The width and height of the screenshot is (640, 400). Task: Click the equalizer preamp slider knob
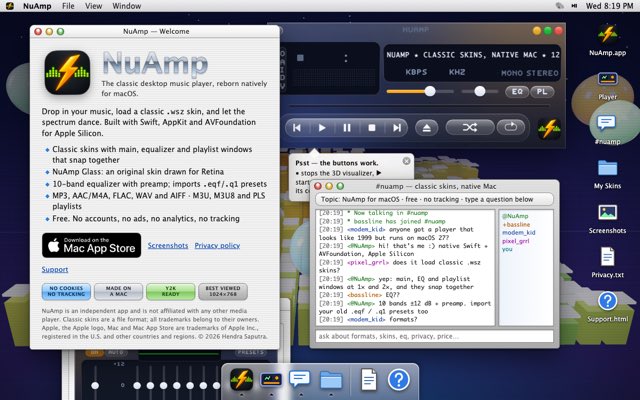click(x=95, y=385)
